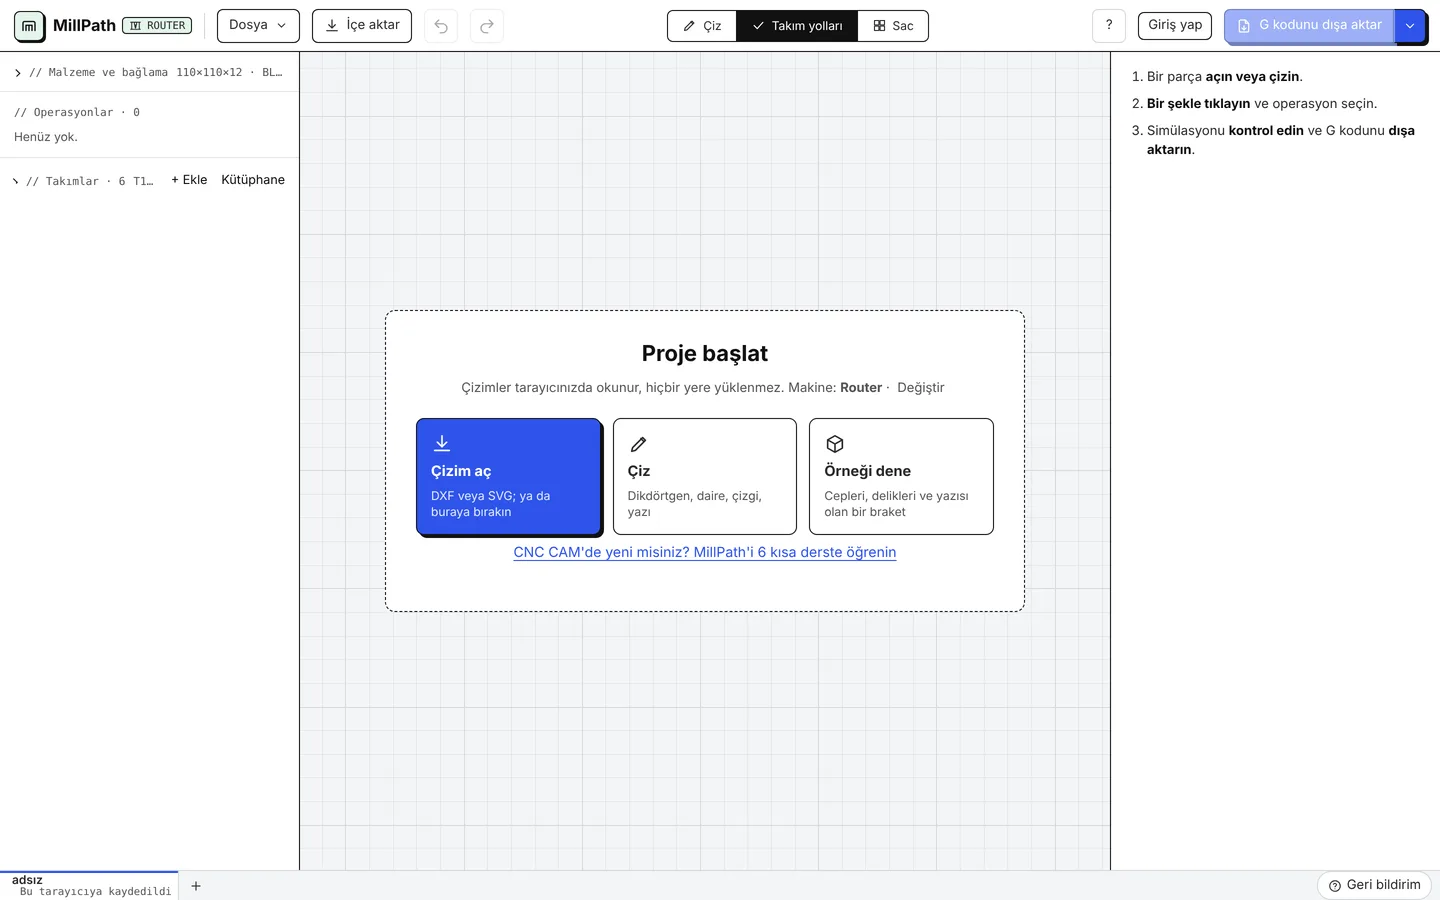Click the ROUTER machine badge
The height and width of the screenshot is (900, 1440).
tap(157, 26)
